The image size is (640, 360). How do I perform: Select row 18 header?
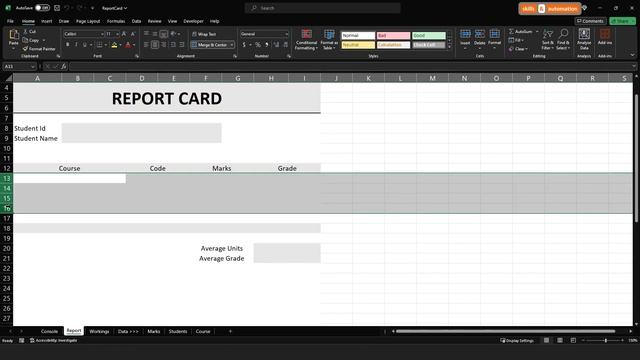(x=7, y=228)
